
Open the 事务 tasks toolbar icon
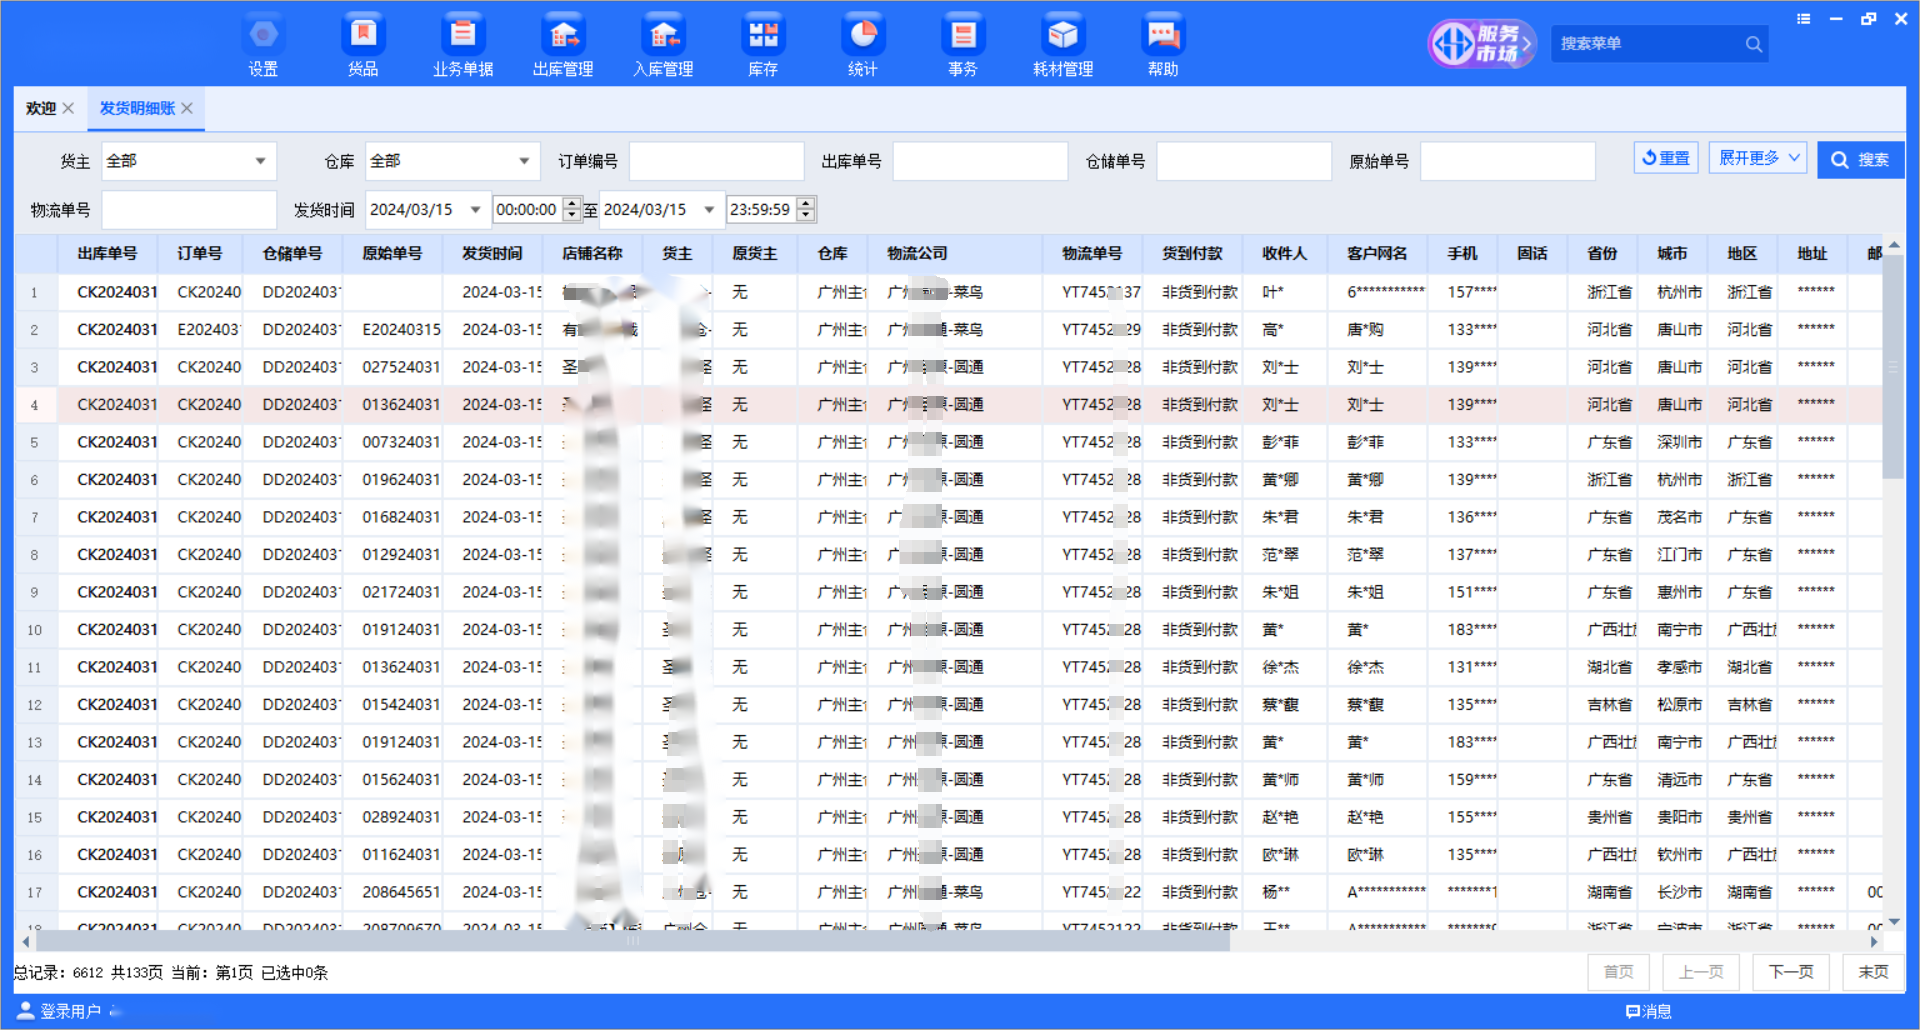click(963, 46)
